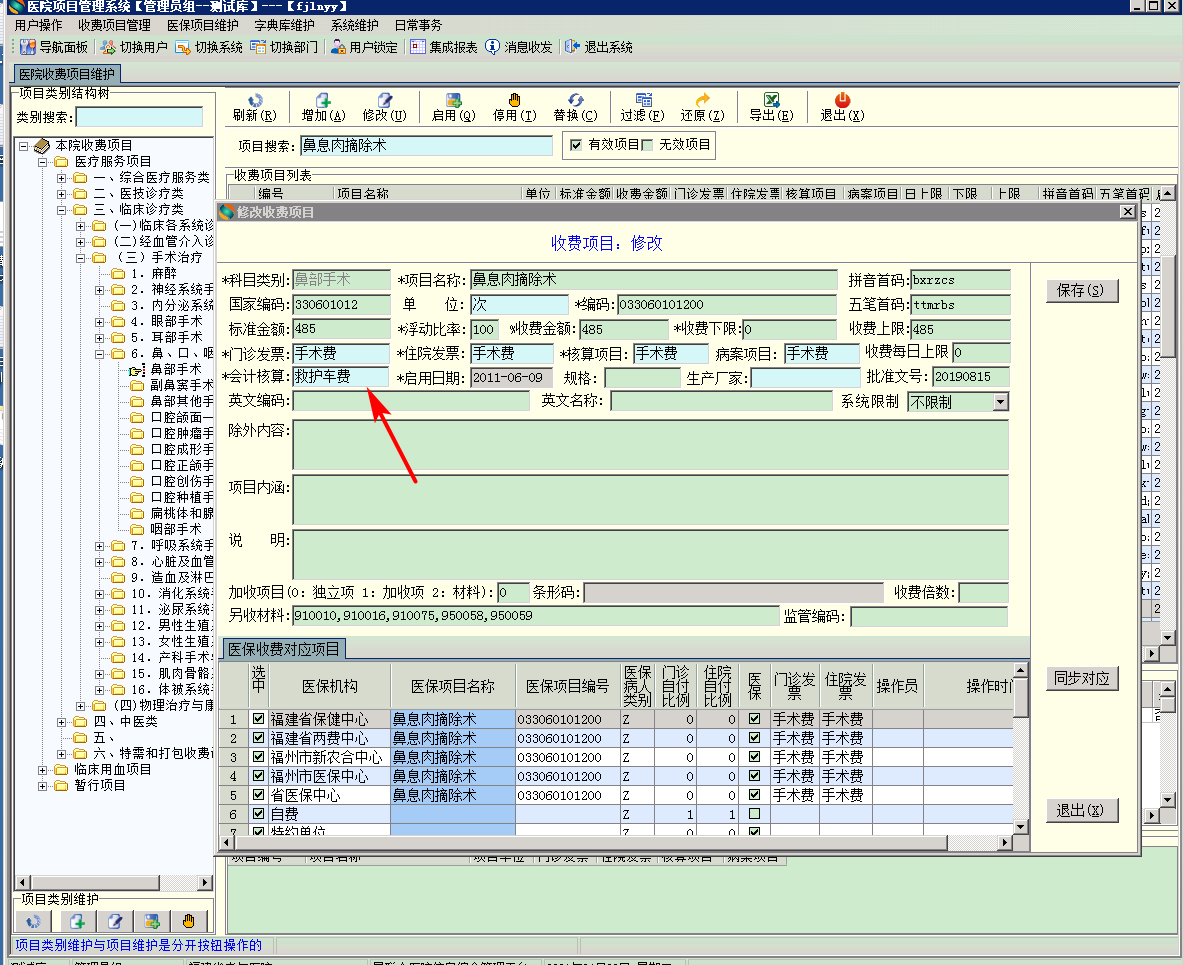Screen dimensions: 1184x965
Task: Click the 类别搜索 input field
Action: [140, 117]
